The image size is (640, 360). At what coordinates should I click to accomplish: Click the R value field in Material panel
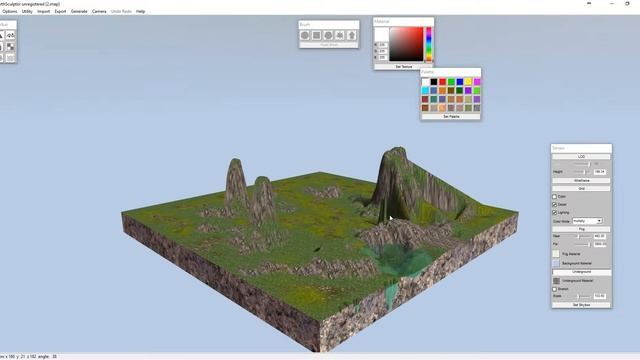[382, 44]
